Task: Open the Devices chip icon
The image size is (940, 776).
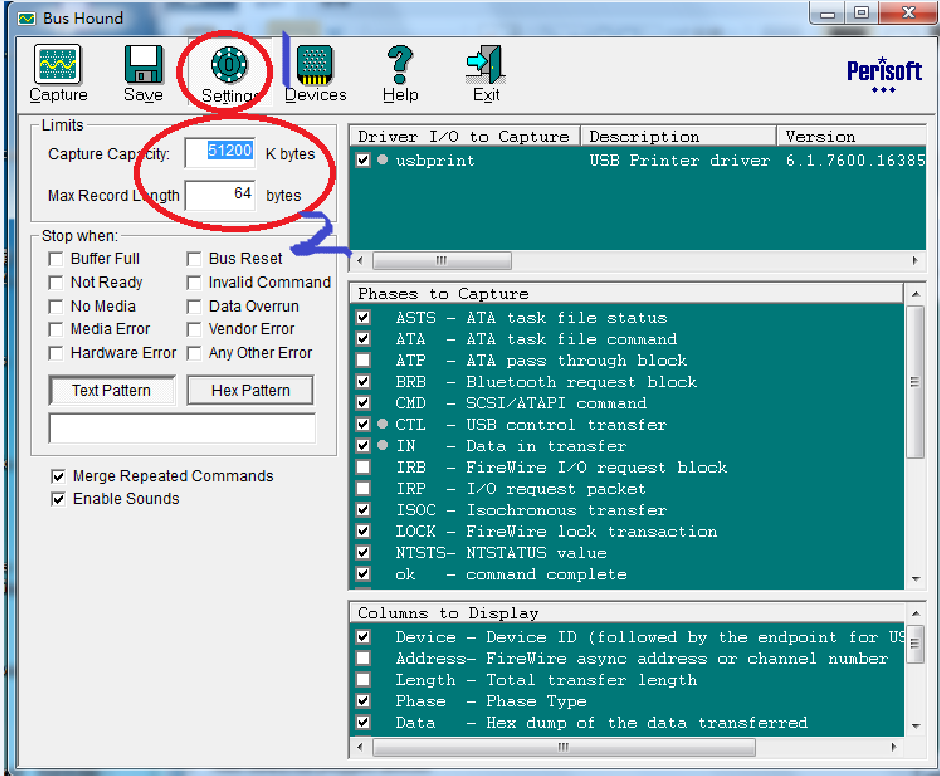Action: coord(315,73)
